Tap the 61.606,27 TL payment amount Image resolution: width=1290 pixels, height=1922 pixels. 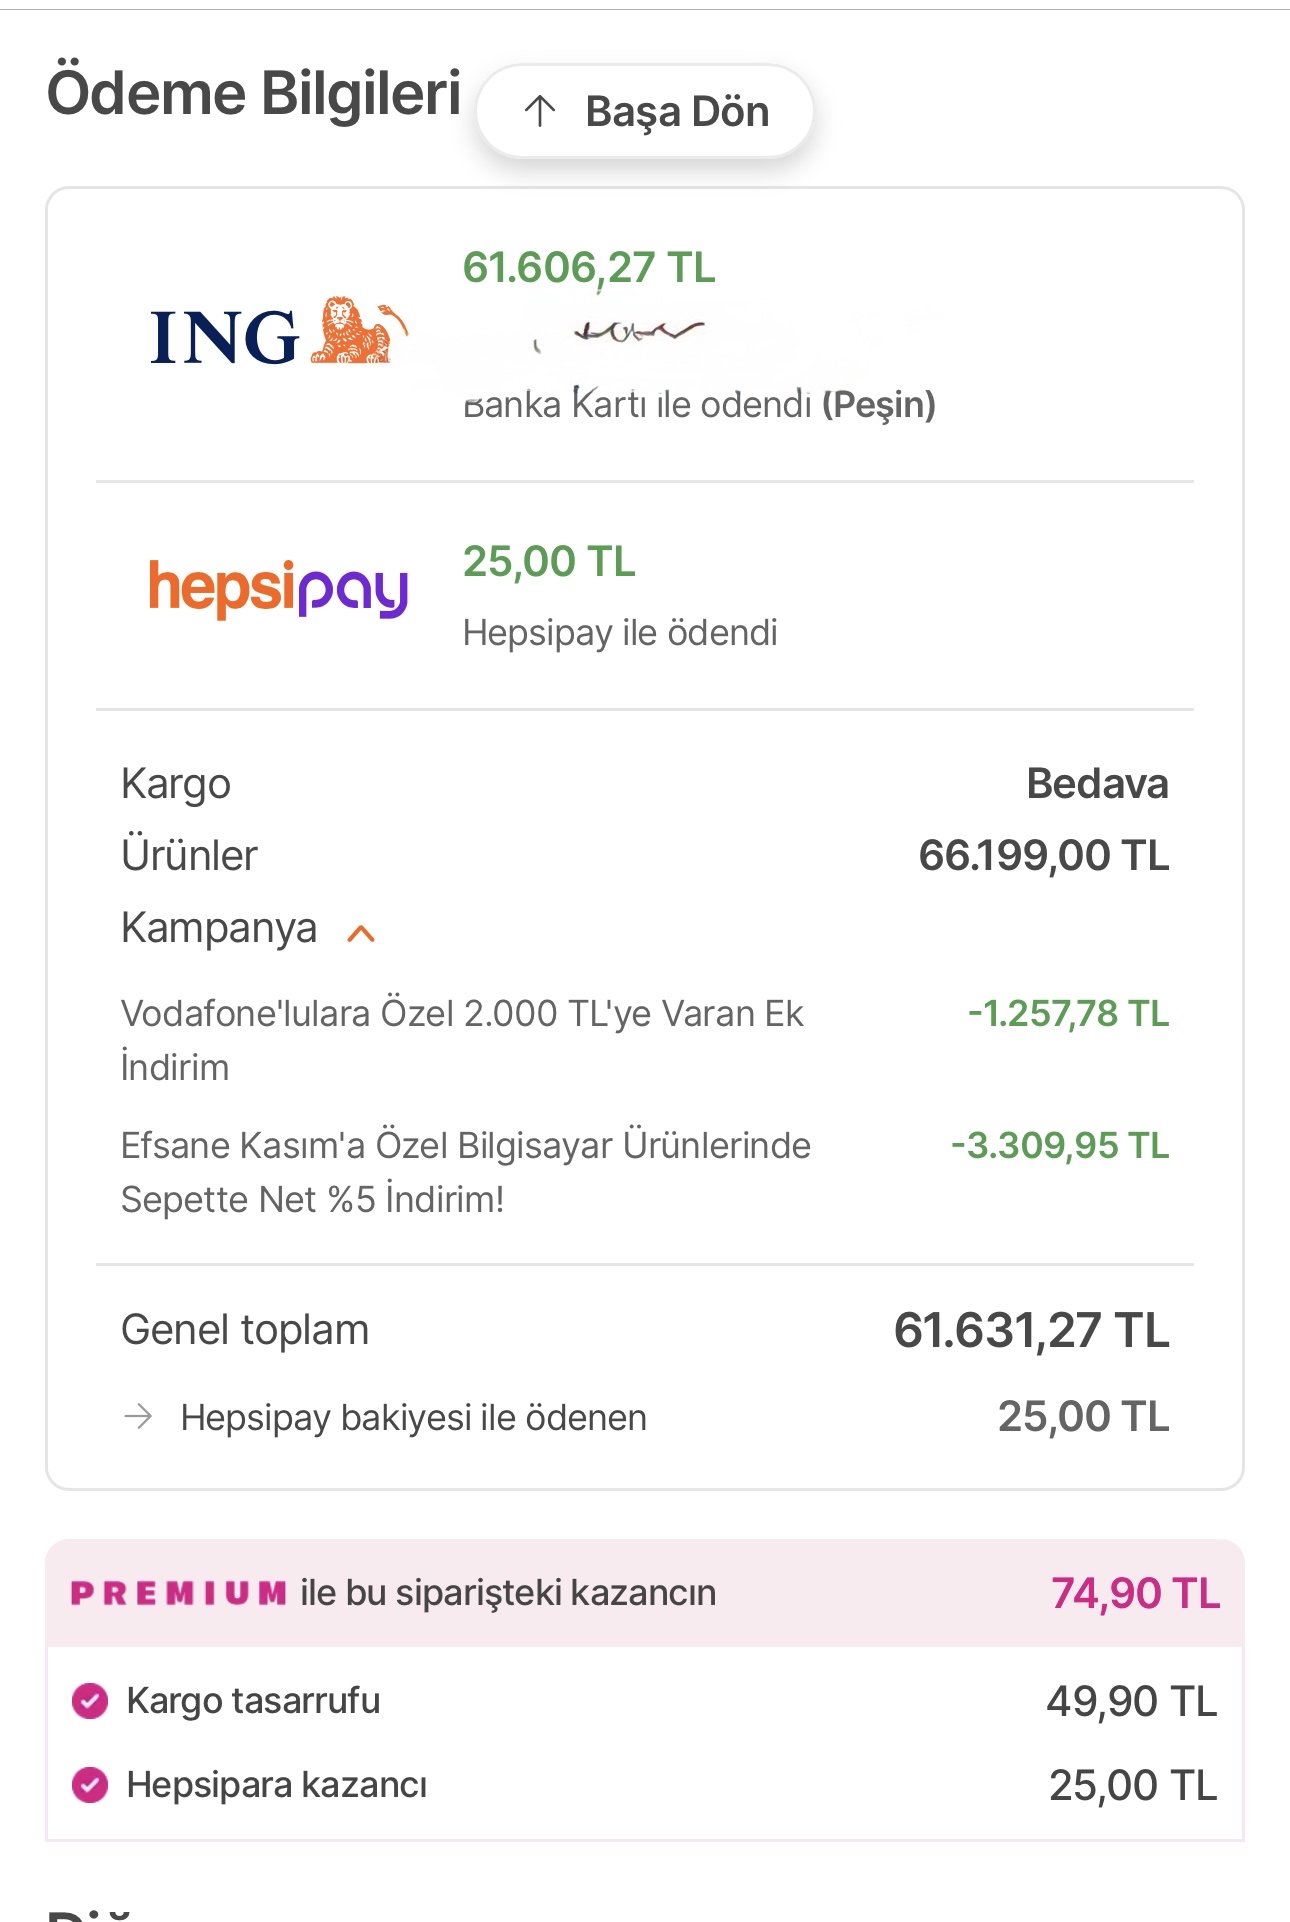coord(589,268)
